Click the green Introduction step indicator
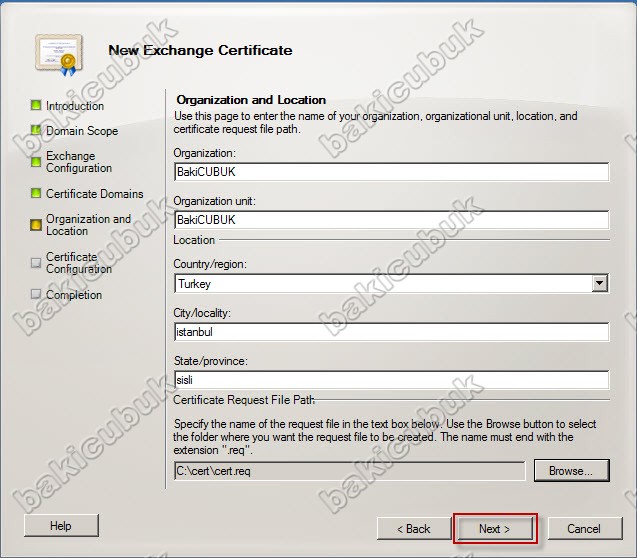Viewport: 637px width, 558px height. click(36, 105)
